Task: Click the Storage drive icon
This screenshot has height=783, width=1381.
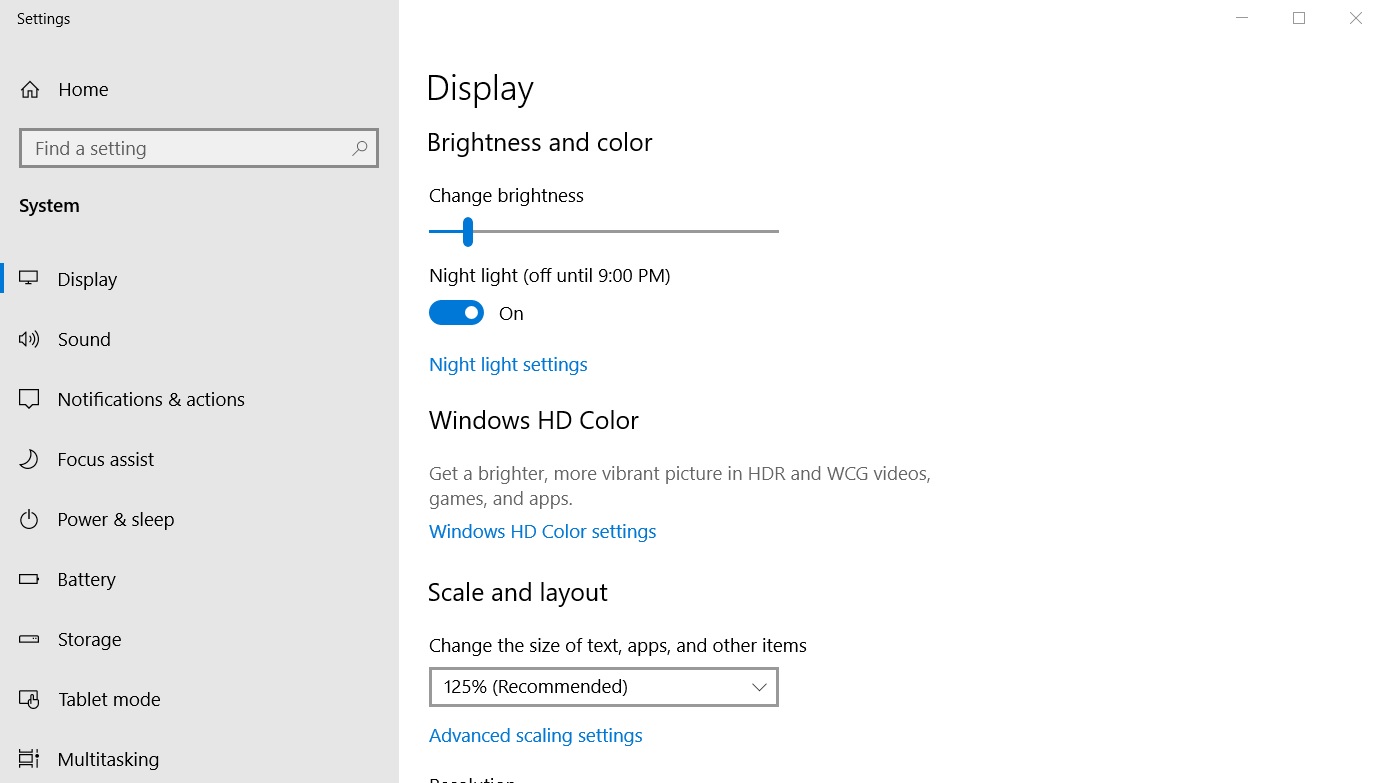Action: [x=29, y=639]
